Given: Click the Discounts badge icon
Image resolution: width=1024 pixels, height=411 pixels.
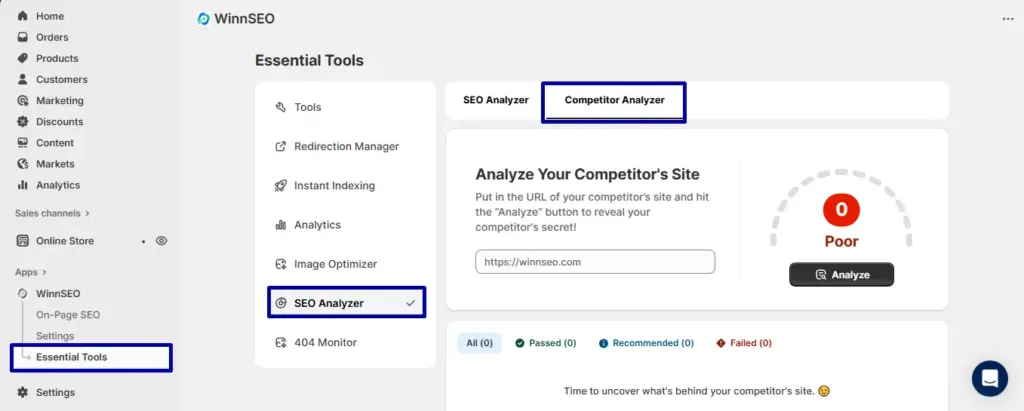Looking at the screenshot, I should point(23,122).
